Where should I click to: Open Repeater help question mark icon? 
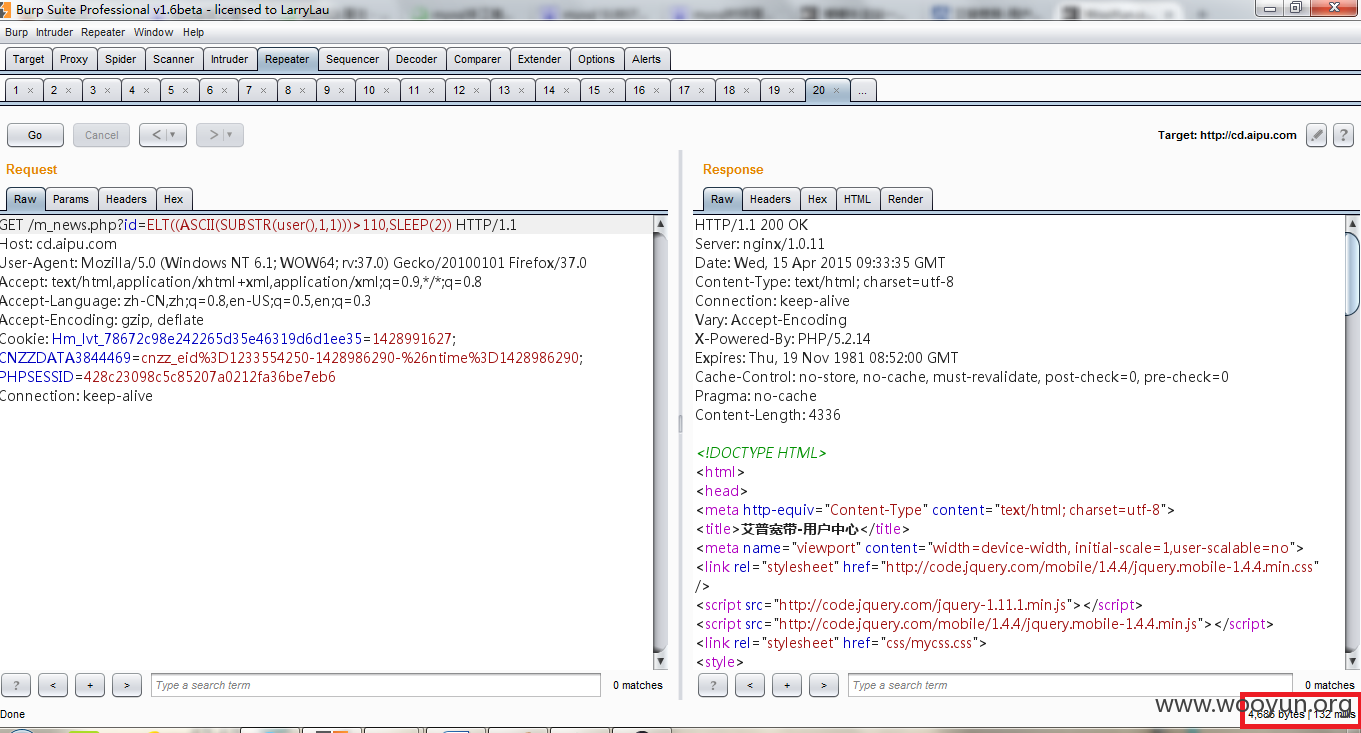1343,135
